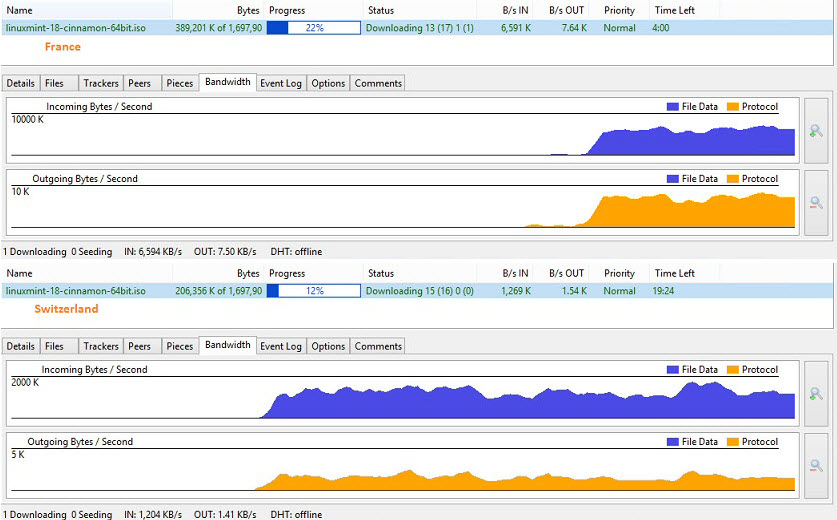The height and width of the screenshot is (520, 837).
Task: Zoom out the Switzerland 5 K outgoing graph
Action: [x=816, y=466]
